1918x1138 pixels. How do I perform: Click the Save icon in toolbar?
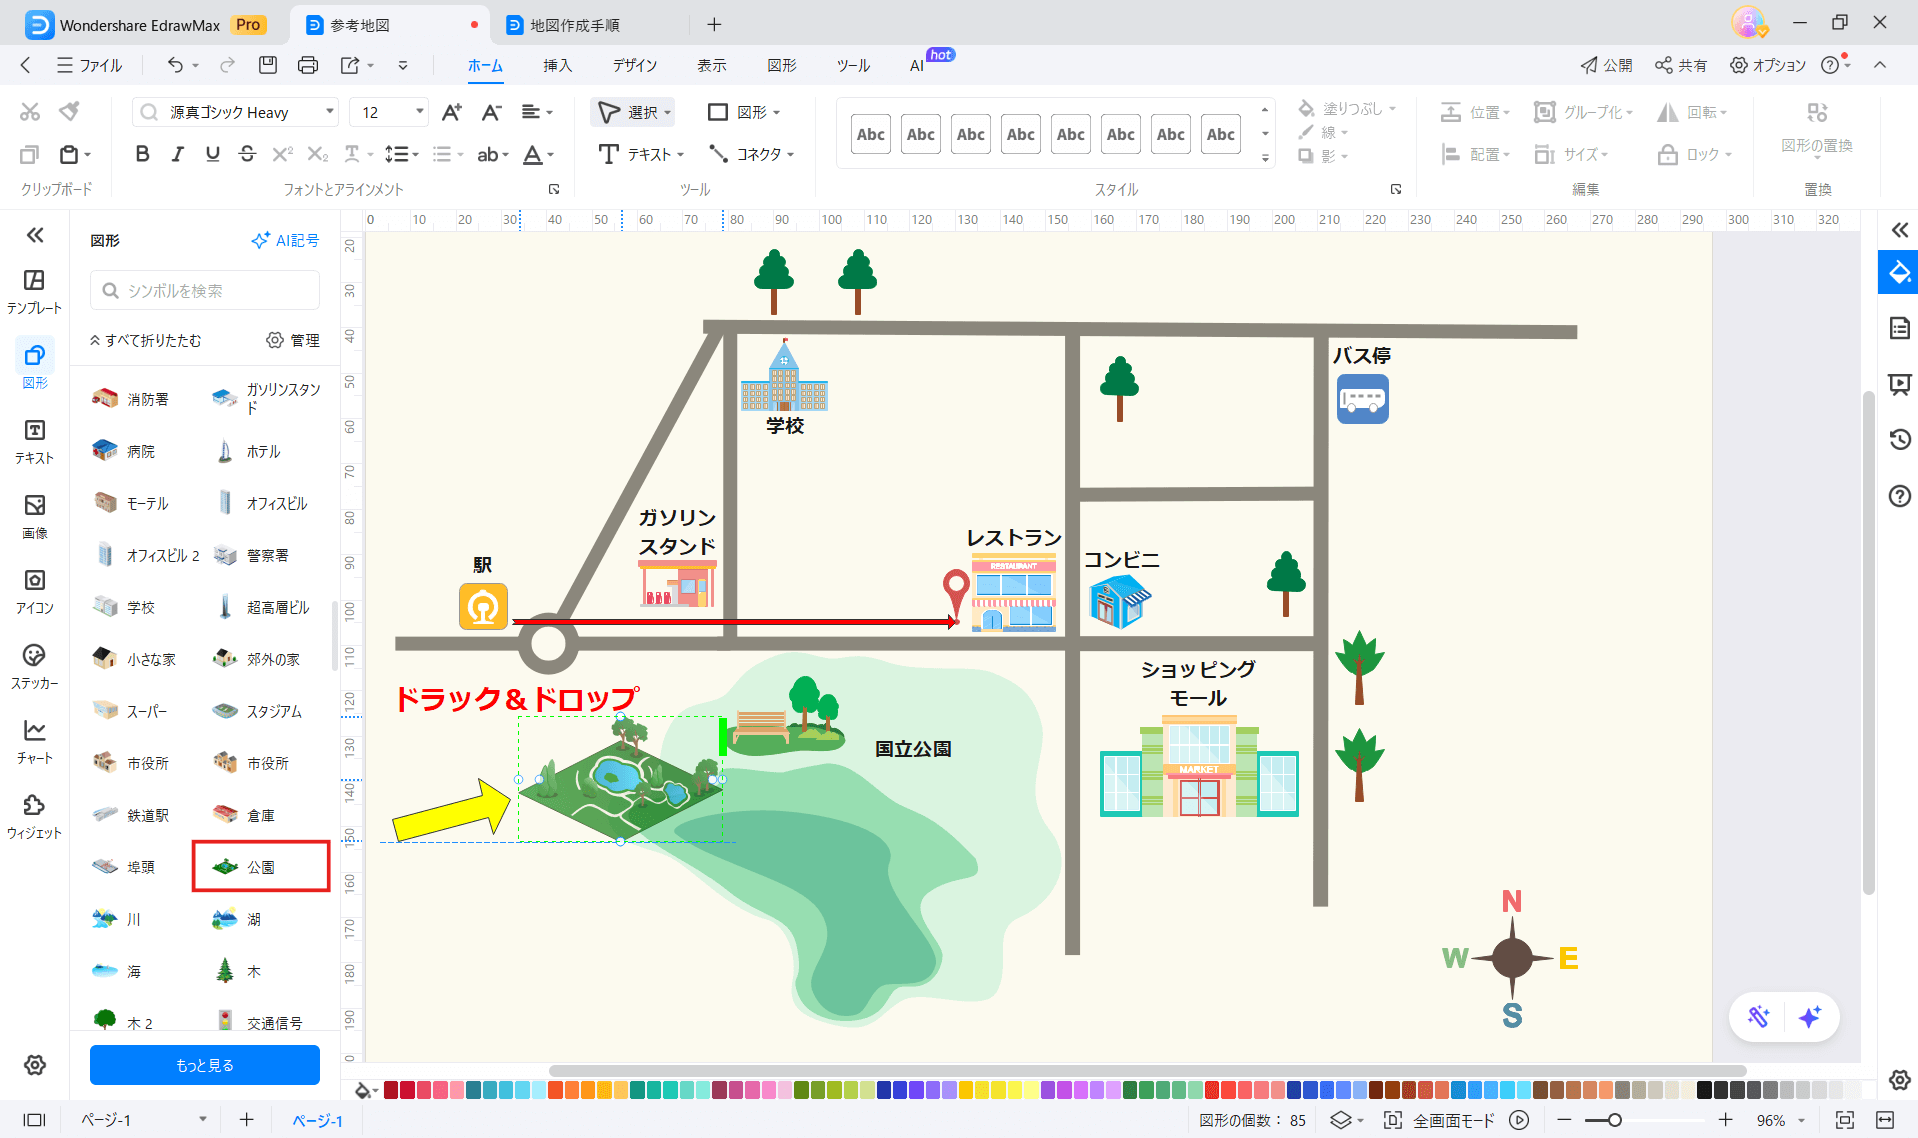tap(267, 65)
